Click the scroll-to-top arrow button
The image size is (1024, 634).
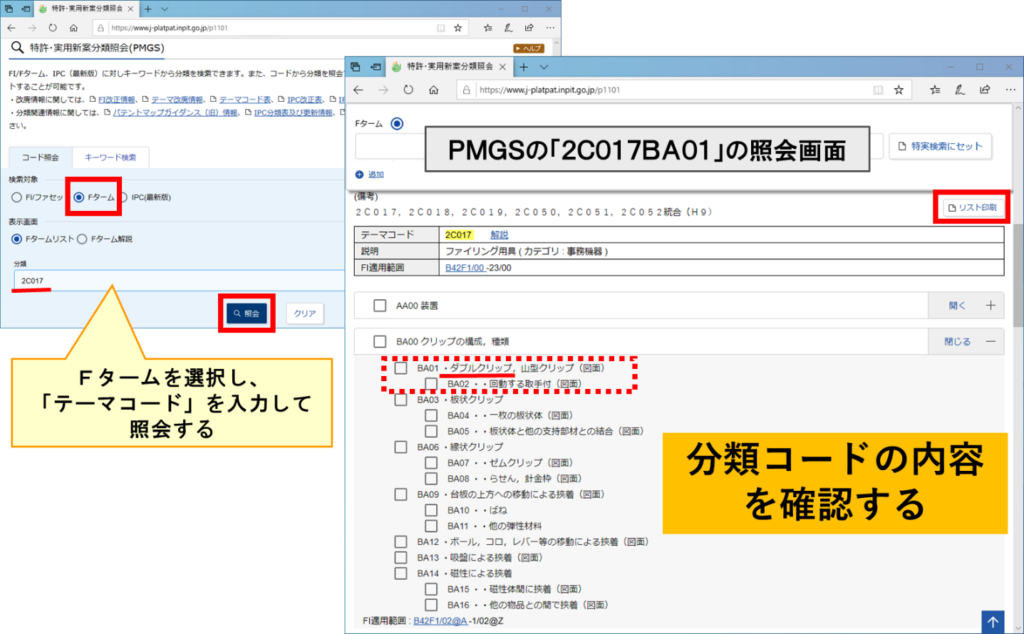click(992, 621)
